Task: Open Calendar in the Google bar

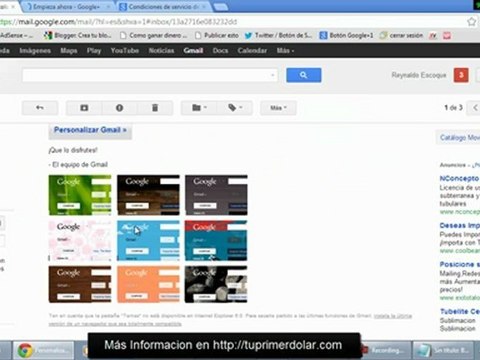Action: pos(252,51)
